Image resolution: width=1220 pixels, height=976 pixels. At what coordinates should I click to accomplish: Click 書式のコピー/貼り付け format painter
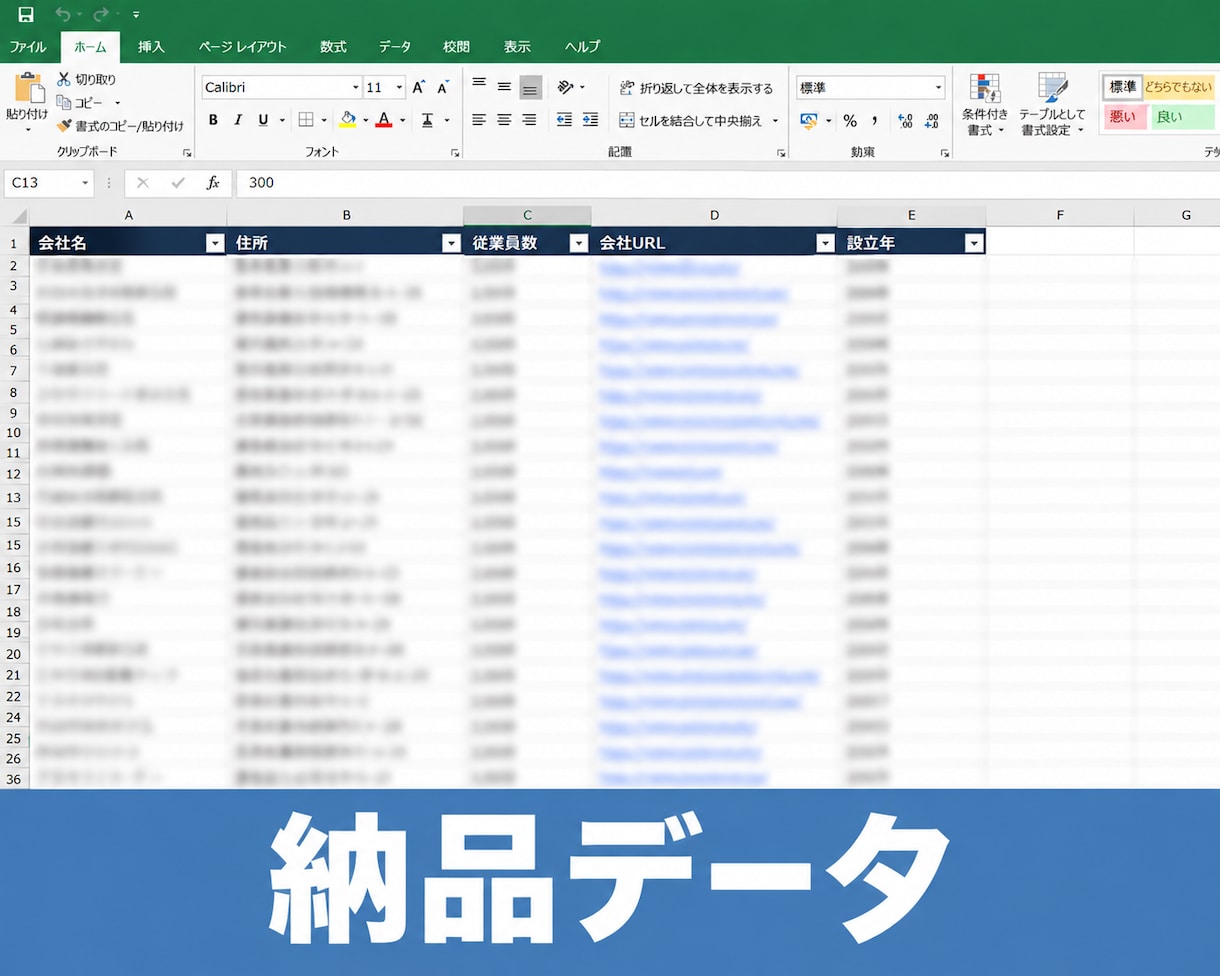[x=120, y=126]
